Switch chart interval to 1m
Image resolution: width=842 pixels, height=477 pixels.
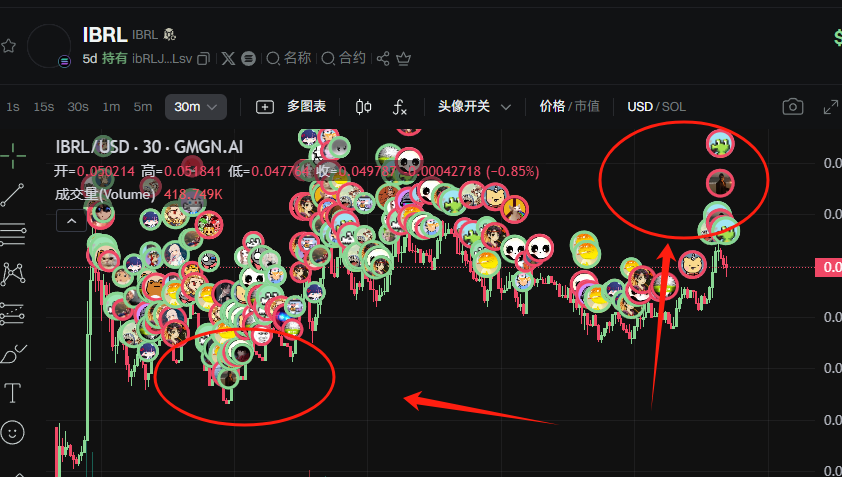click(111, 107)
